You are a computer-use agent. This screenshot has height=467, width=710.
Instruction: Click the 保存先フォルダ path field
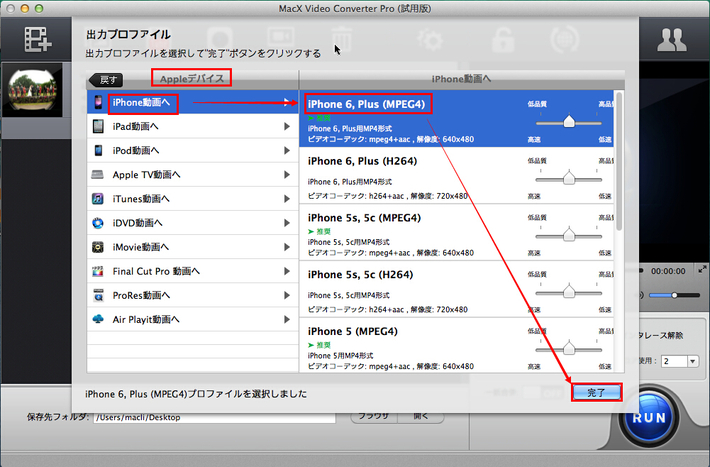coord(214,417)
